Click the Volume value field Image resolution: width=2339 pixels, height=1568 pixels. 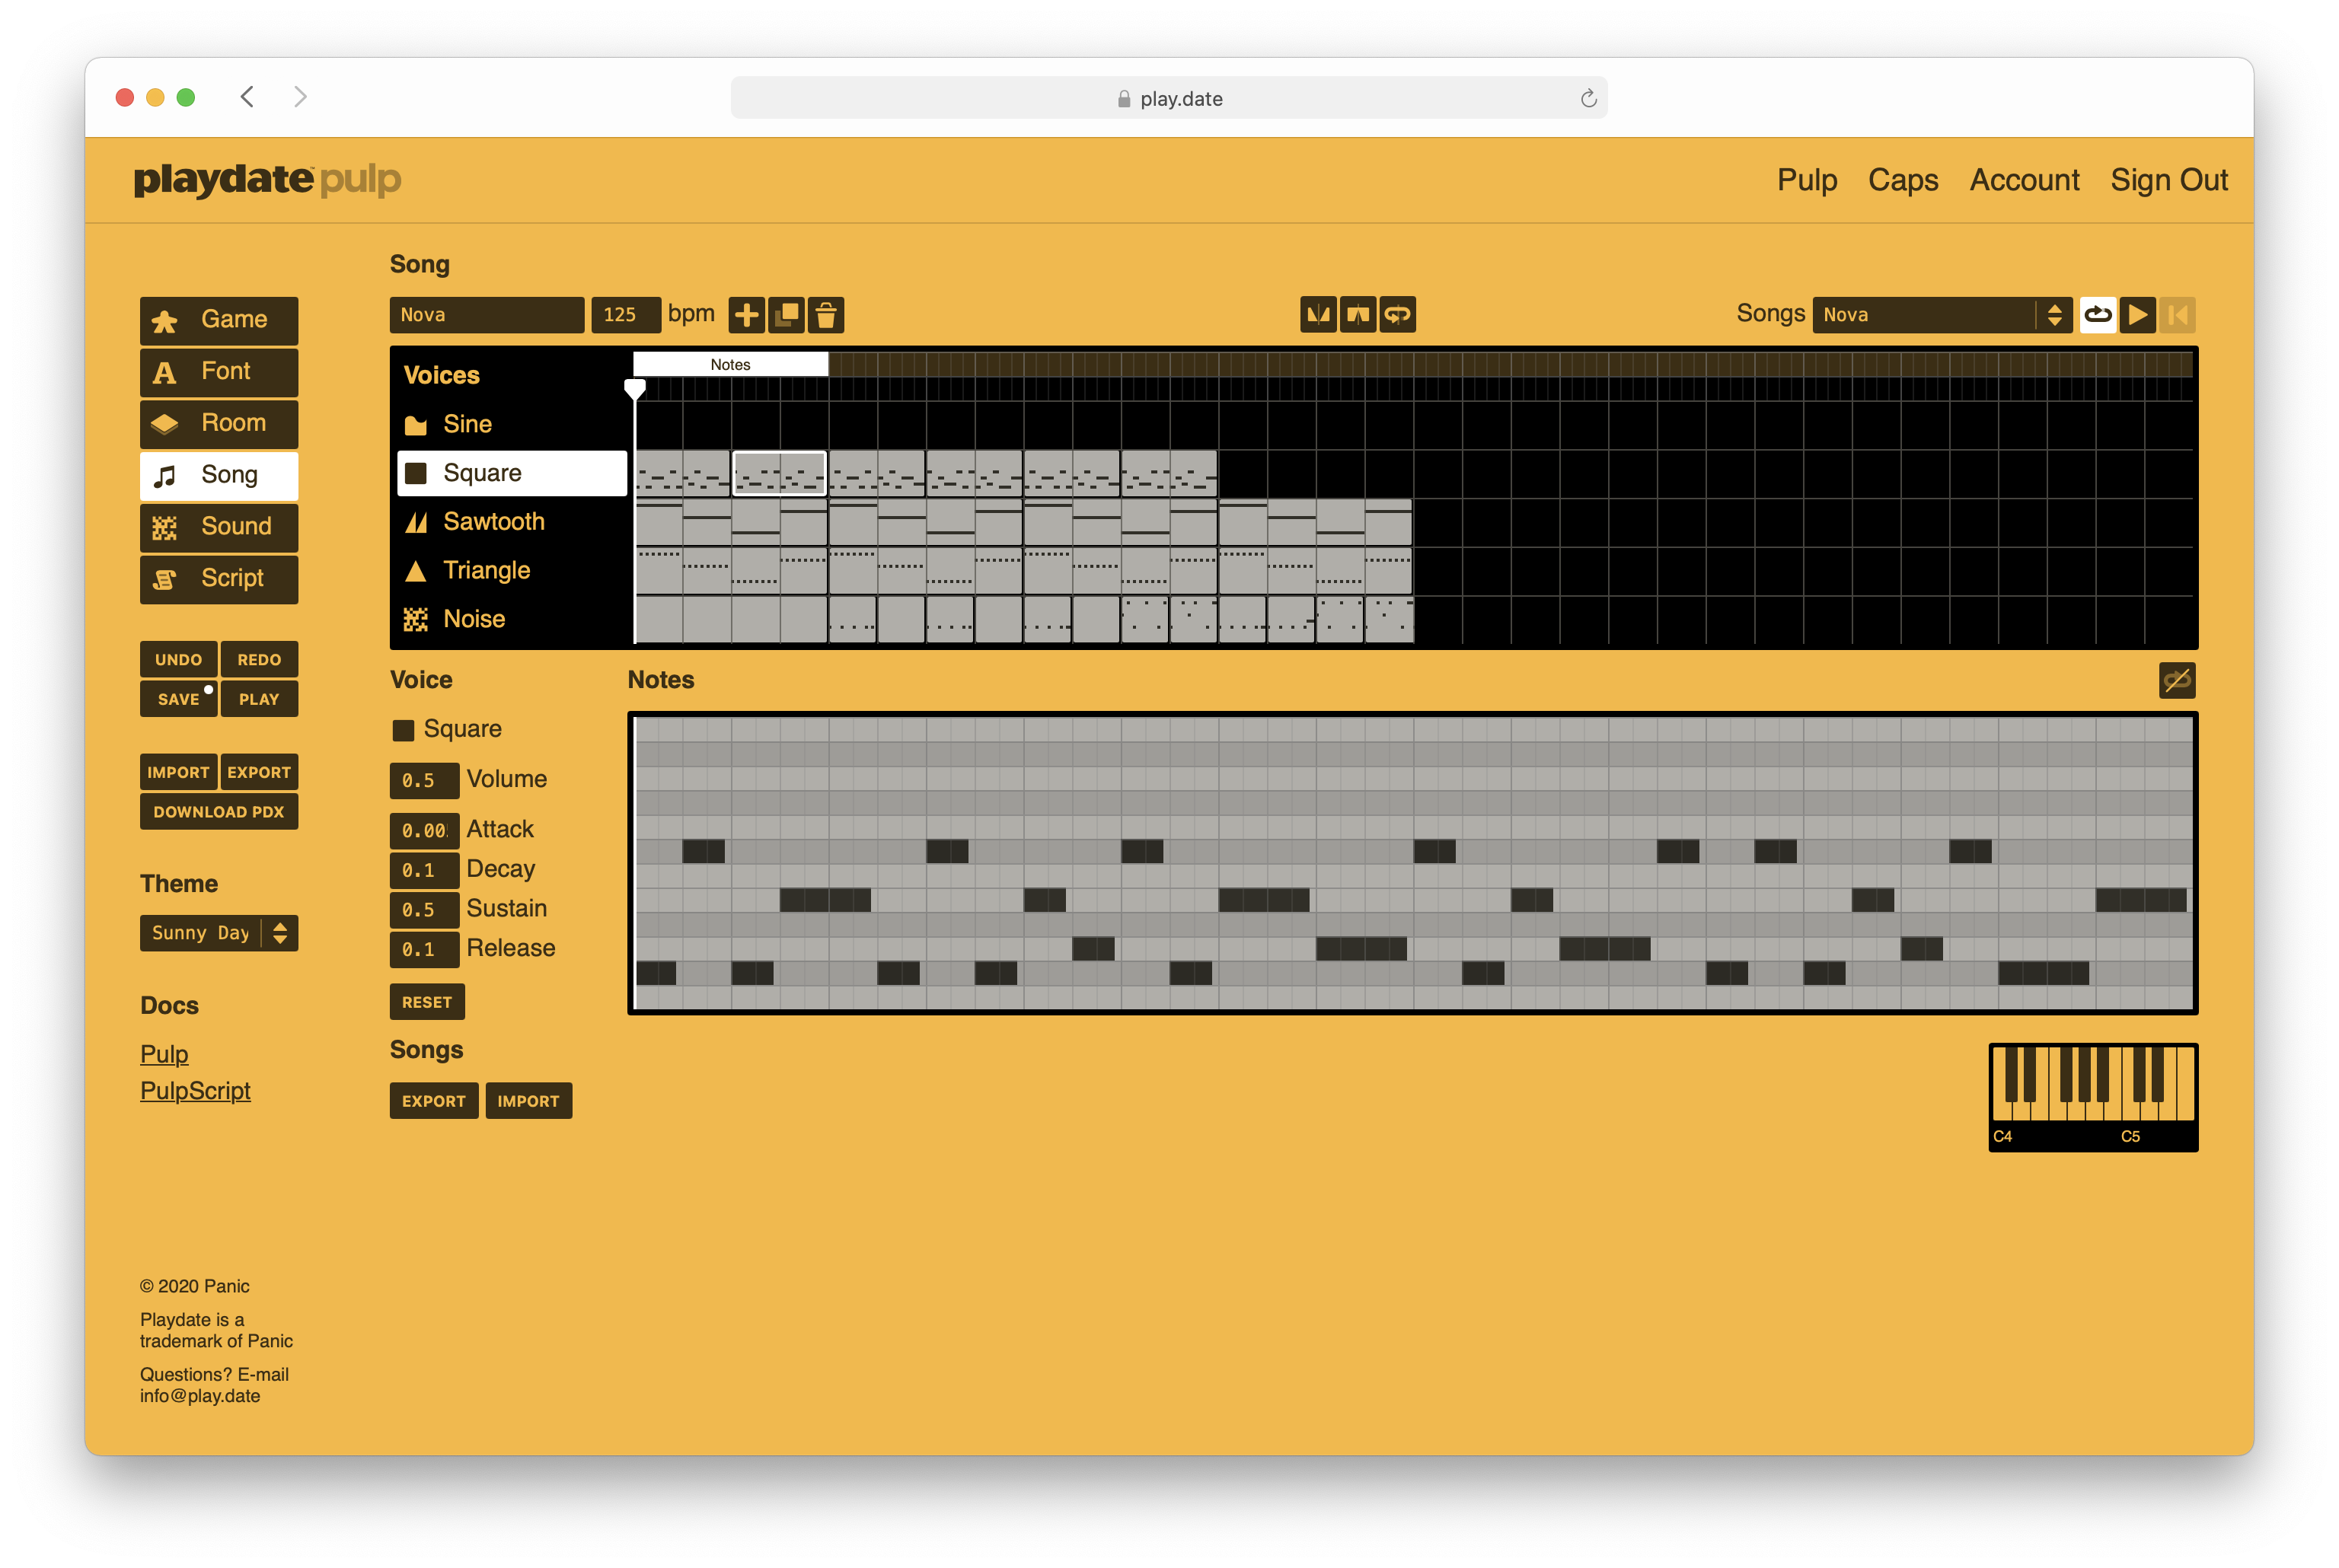423,780
